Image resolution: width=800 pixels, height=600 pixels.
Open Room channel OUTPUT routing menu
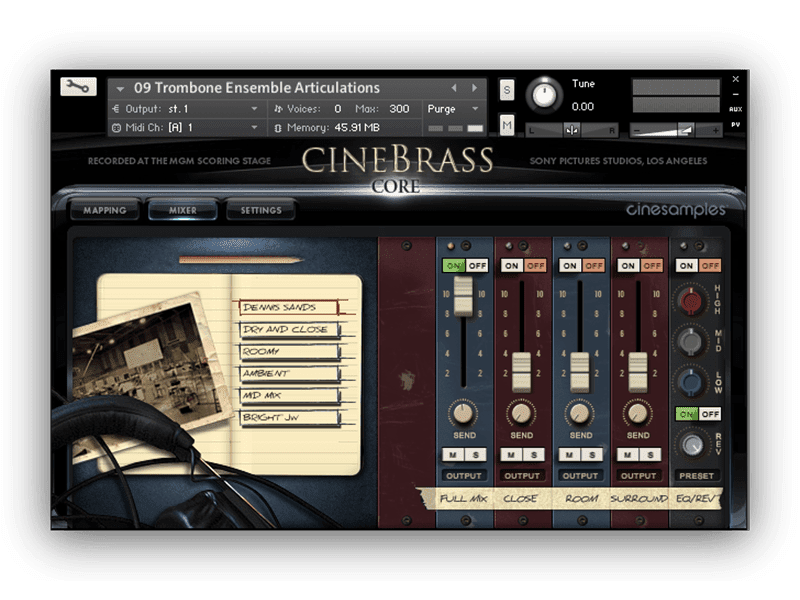[x=580, y=476]
